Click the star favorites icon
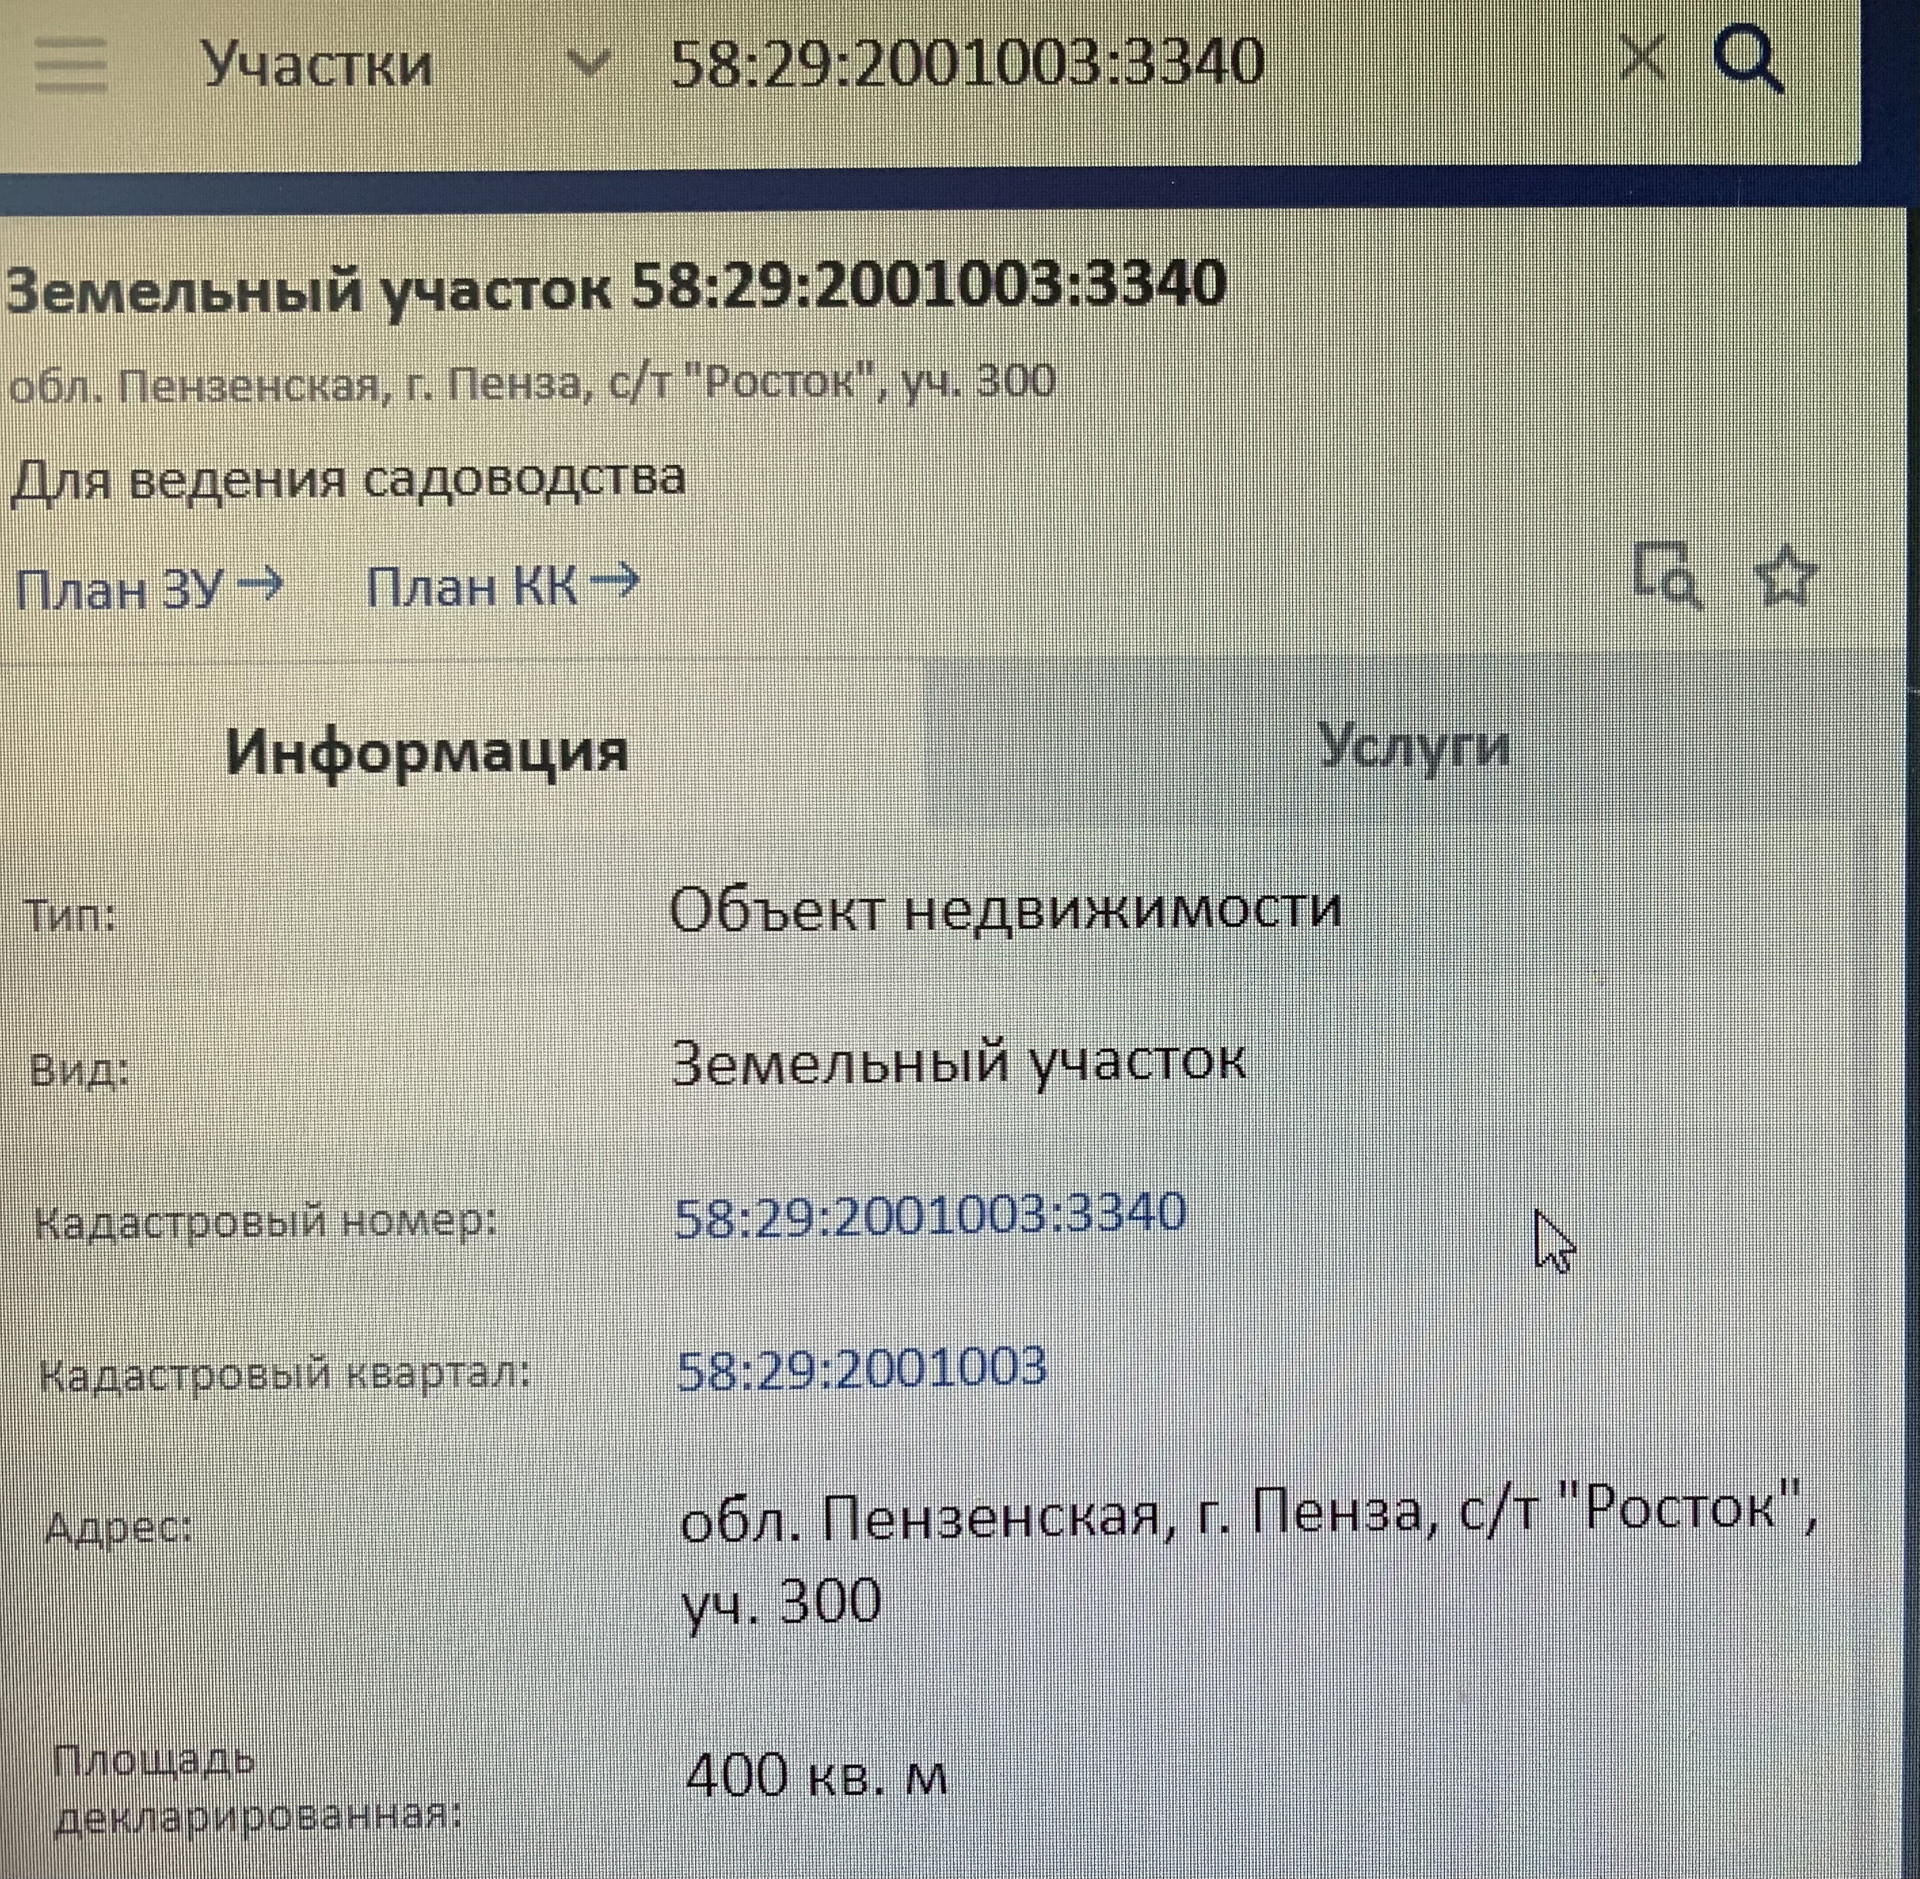Viewport: 1920px width, 1879px height. click(x=1785, y=577)
